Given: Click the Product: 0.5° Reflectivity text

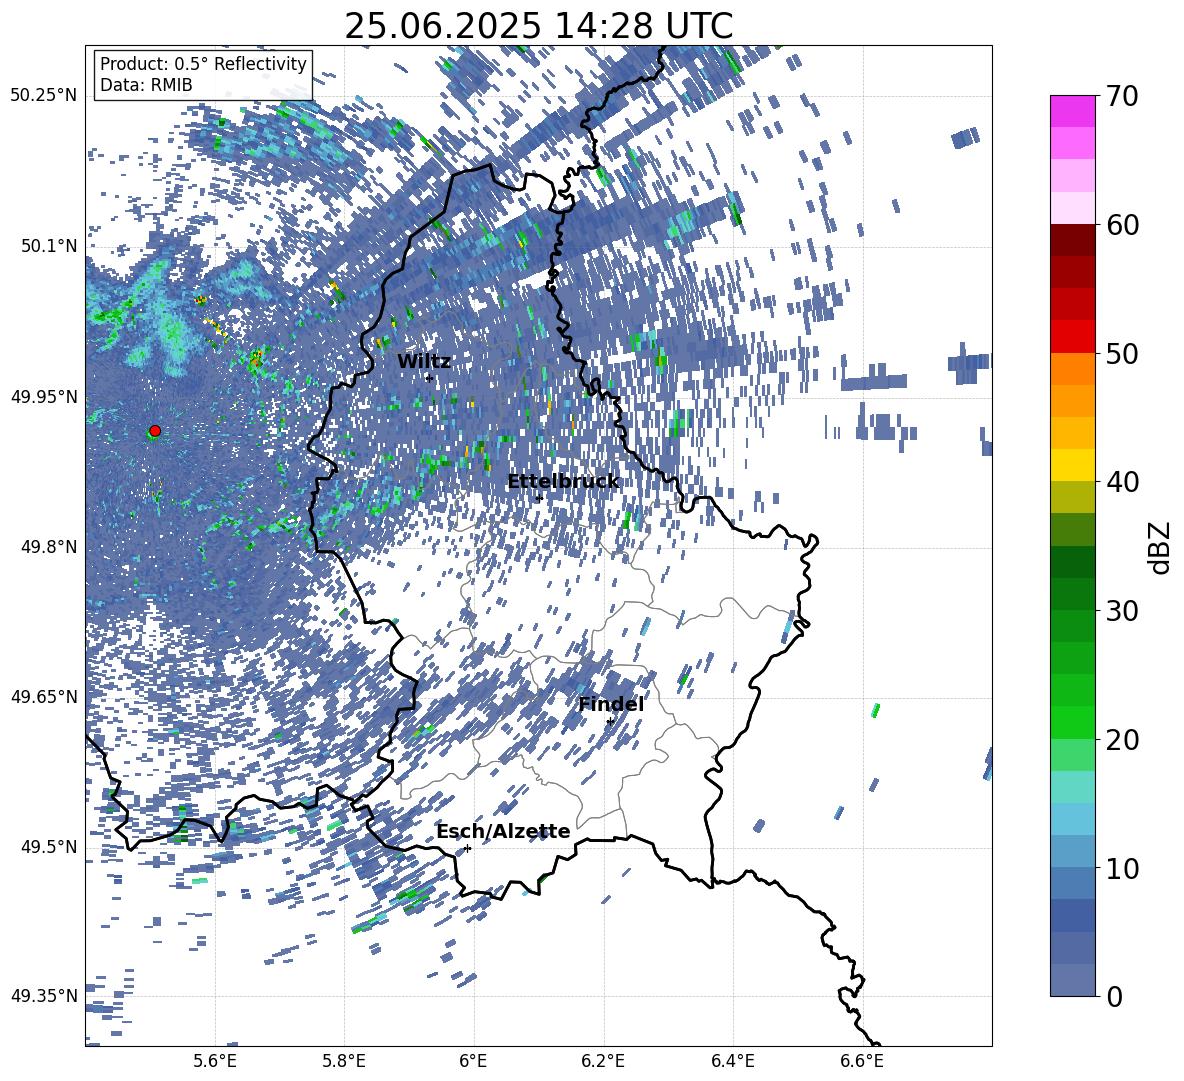Looking at the screenshot, I should [203, 64].
